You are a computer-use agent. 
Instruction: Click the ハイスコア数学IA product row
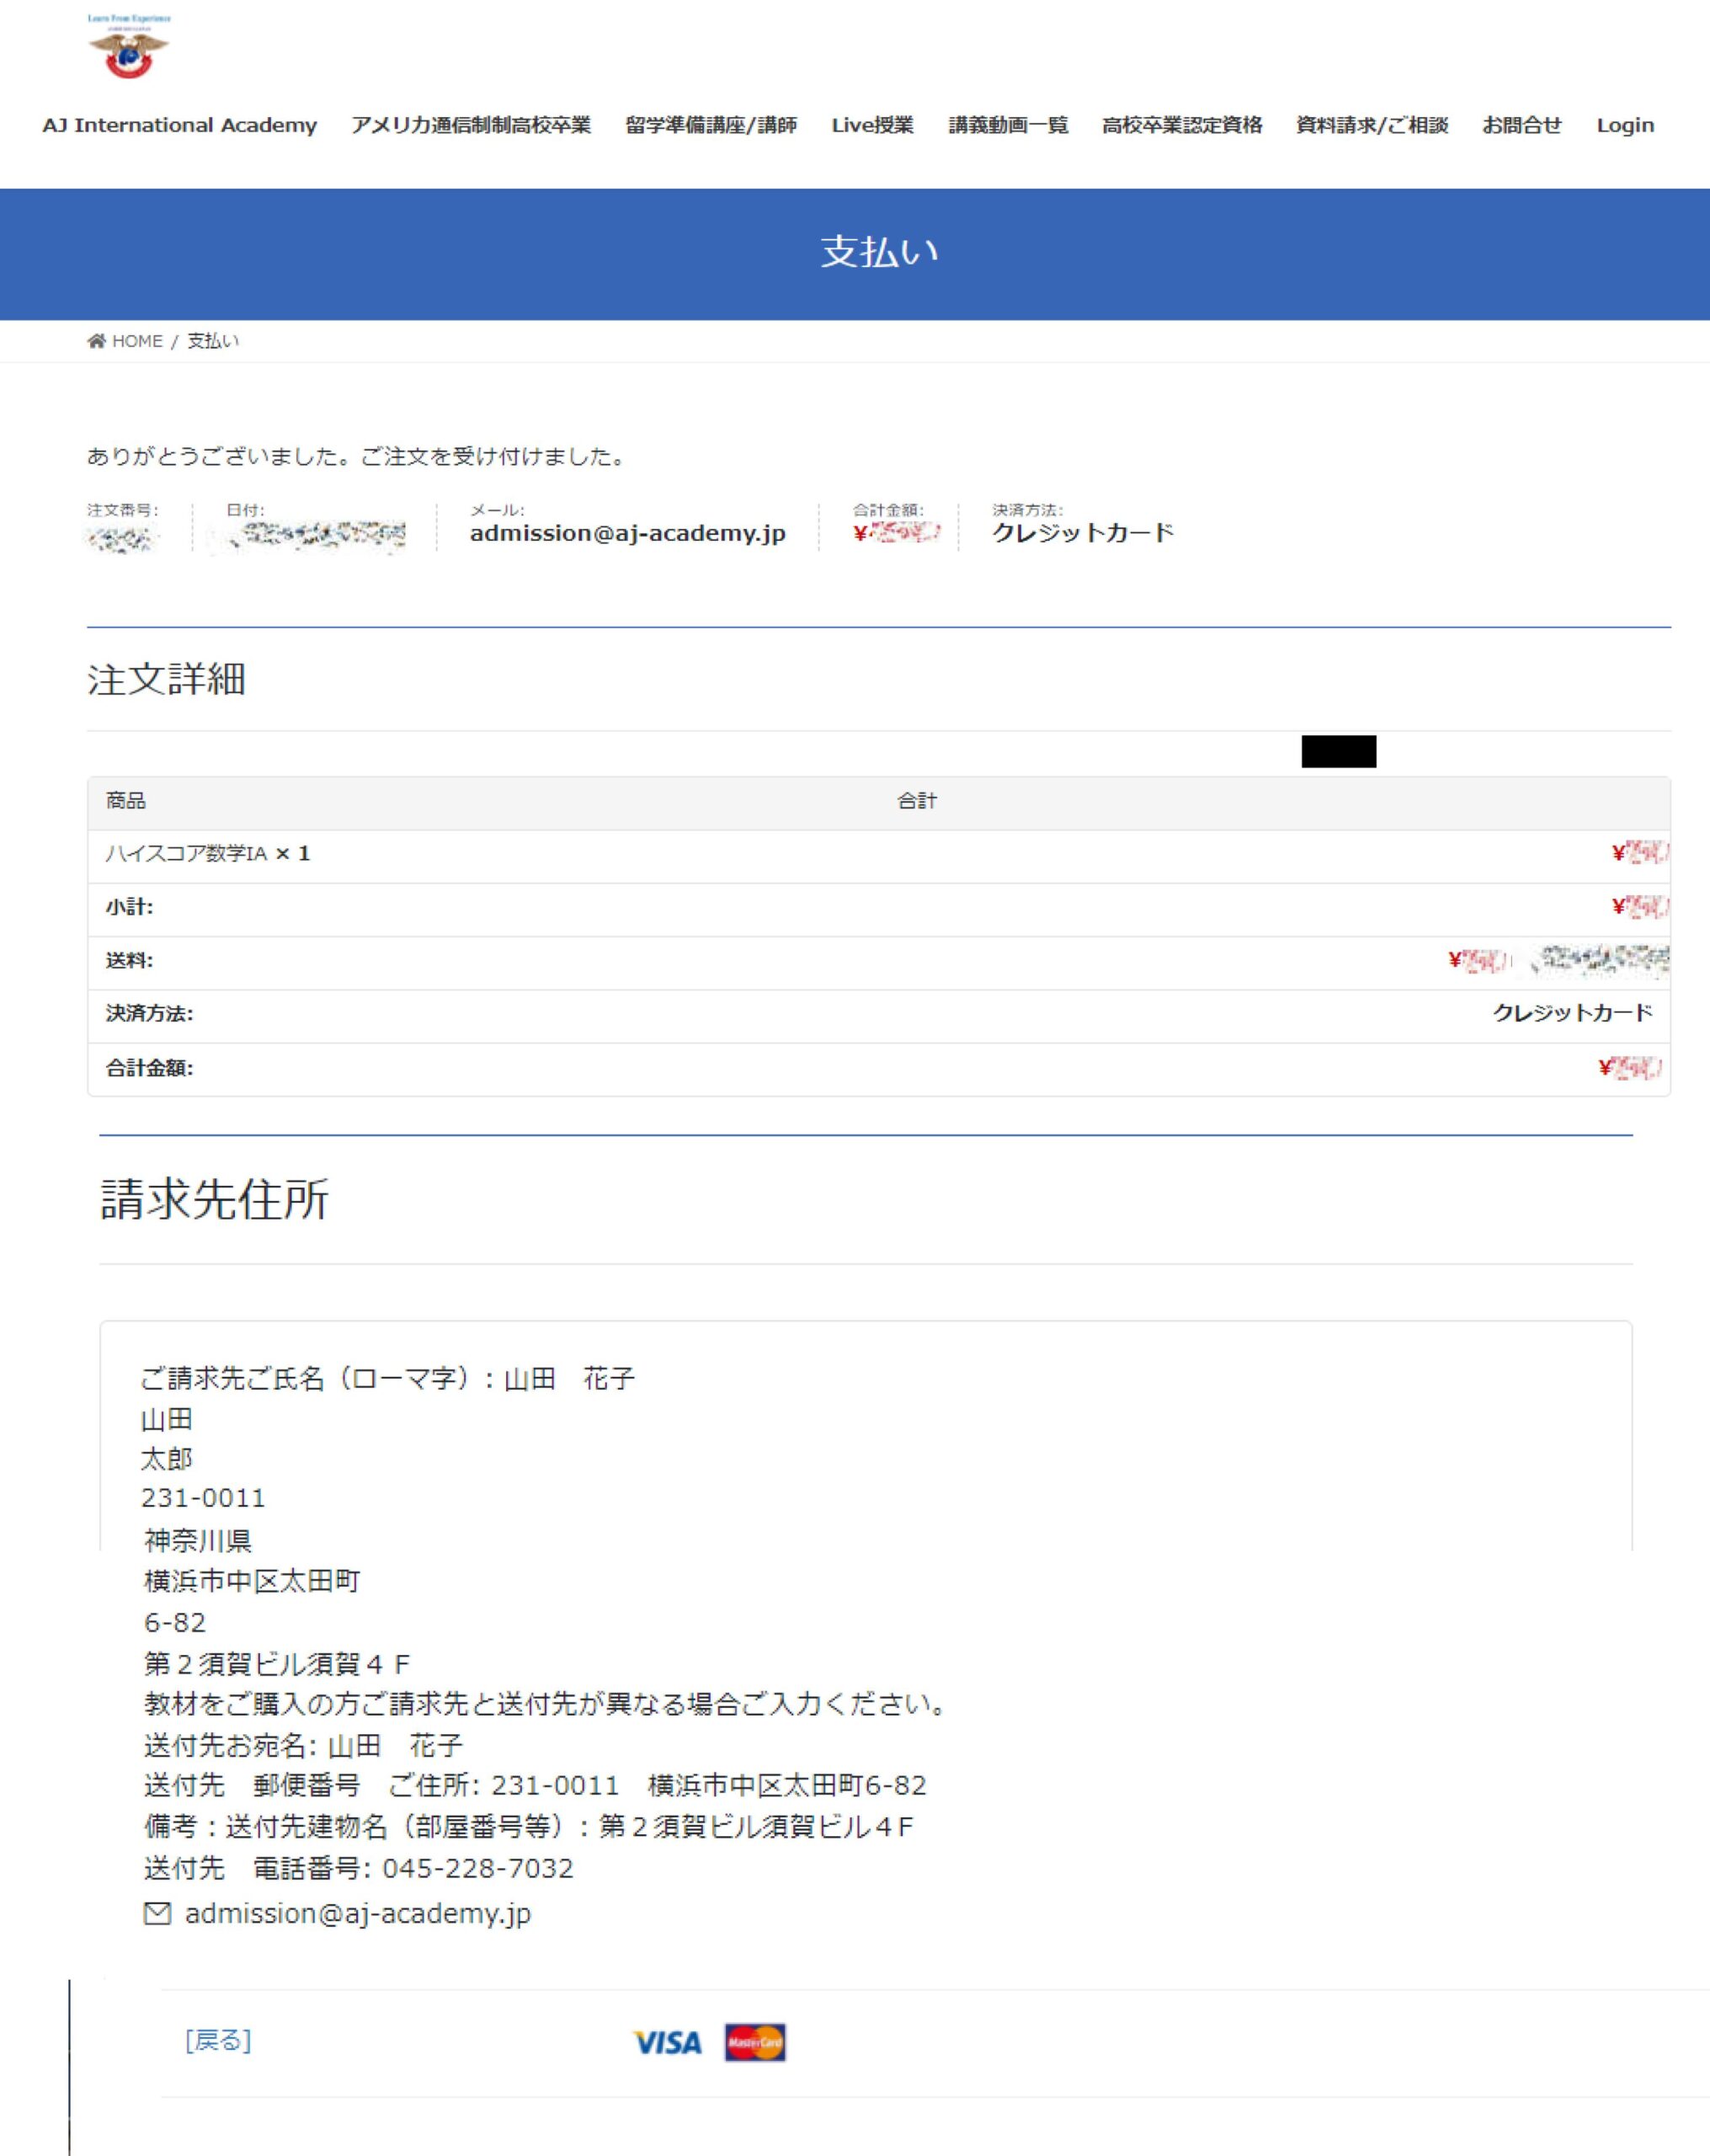[x=187, y=853]
